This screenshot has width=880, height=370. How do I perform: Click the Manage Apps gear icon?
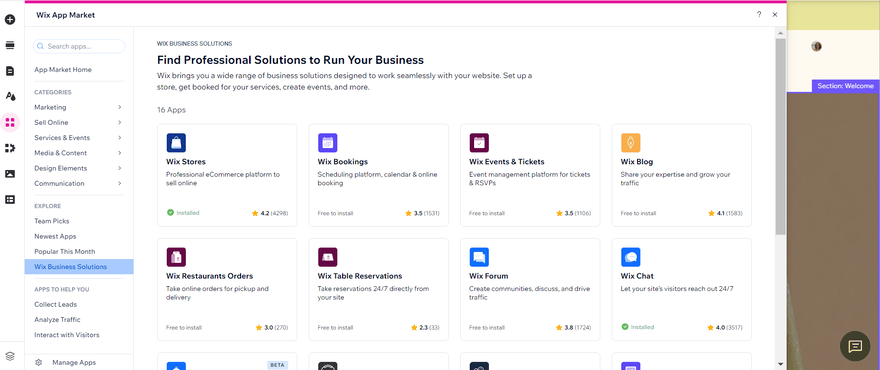click(39, 363)
